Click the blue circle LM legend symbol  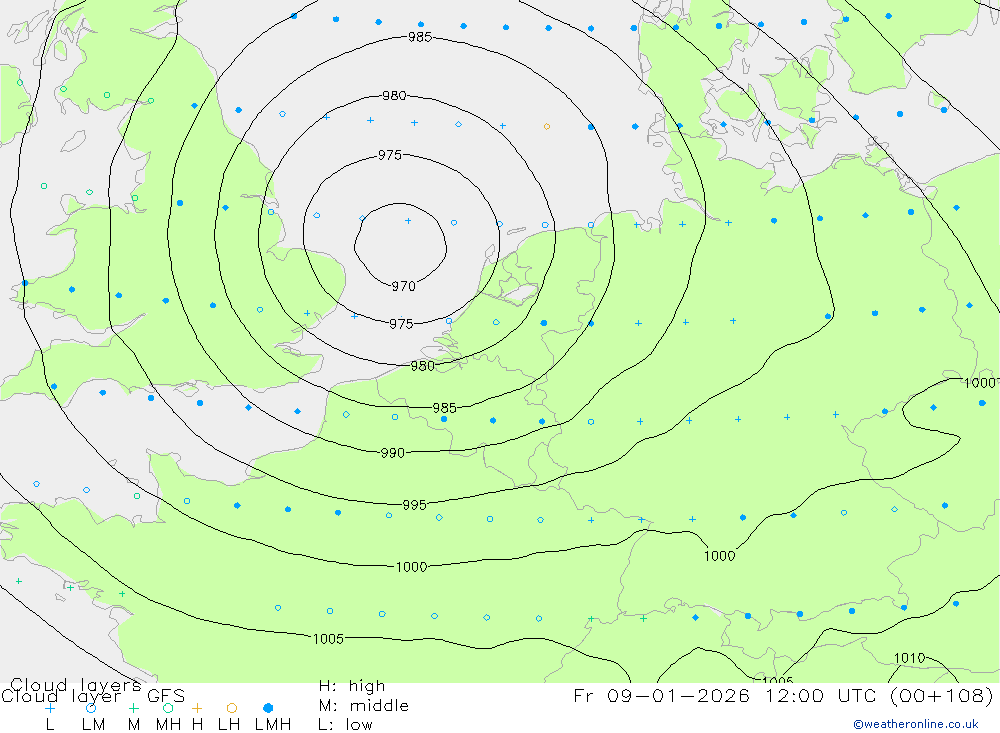click(91, 708)
